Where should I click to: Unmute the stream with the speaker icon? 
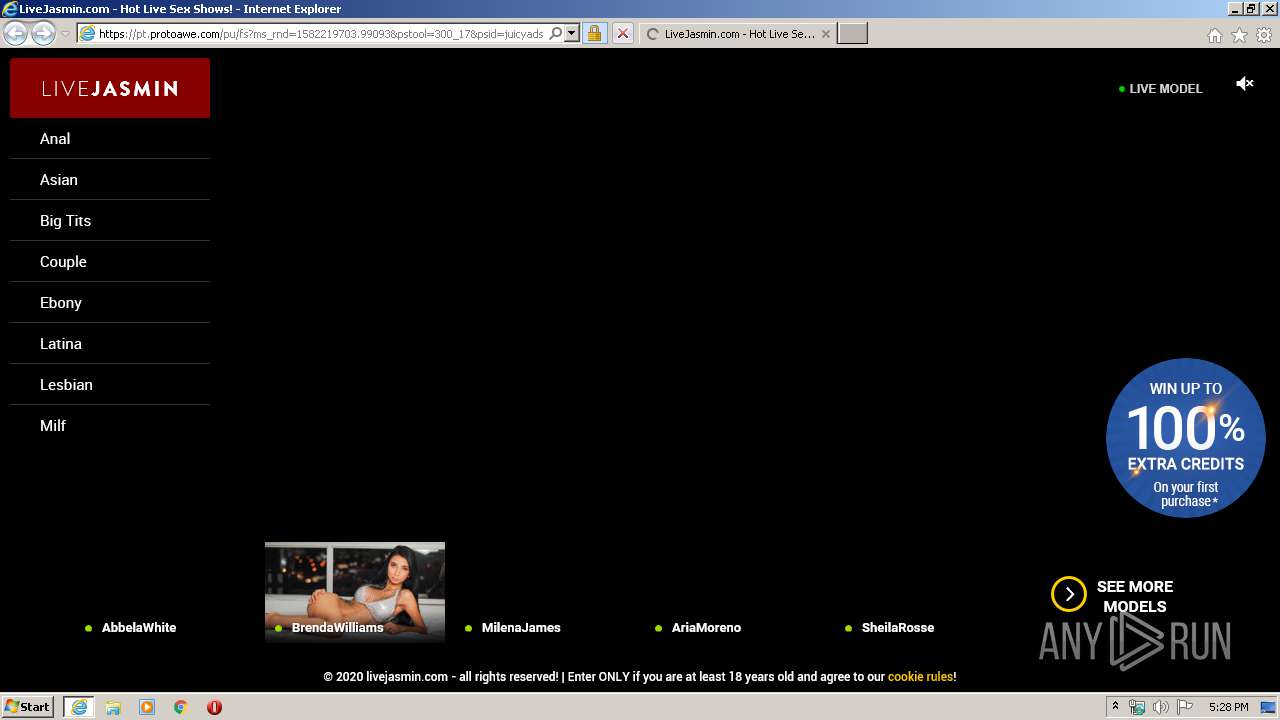tap(1245, 84)
